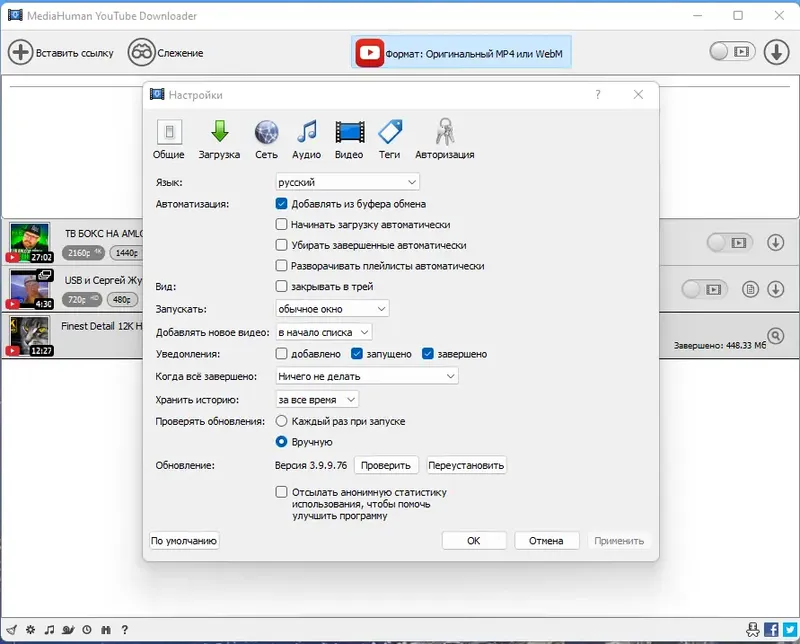Image resolution: width=800 pixels, height=644 pixels.
Task: Click the Start all downloads arrow icon
Action: 776,52
